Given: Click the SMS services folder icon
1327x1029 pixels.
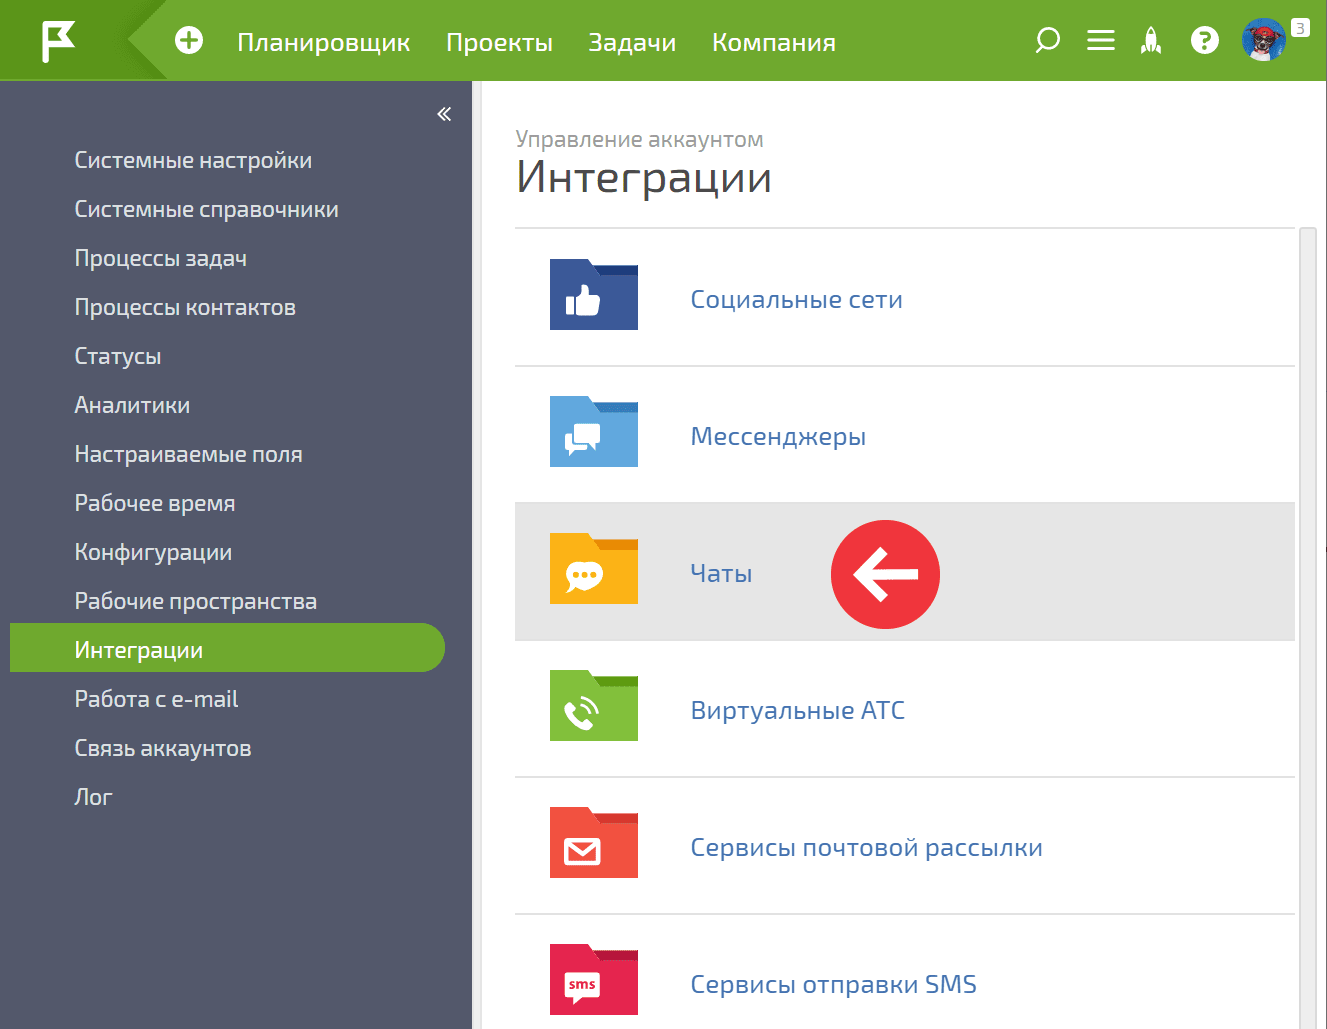Looking at the screenshot, I should [x=593, y=980].
